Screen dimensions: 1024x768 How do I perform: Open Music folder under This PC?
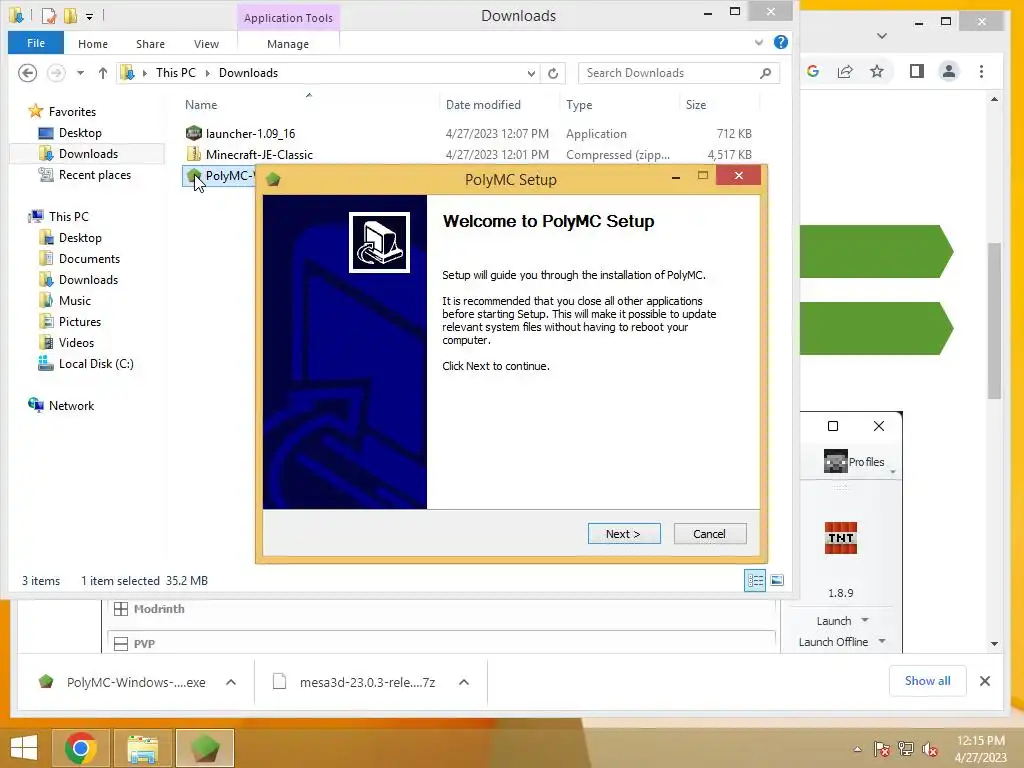coord(74,300)
